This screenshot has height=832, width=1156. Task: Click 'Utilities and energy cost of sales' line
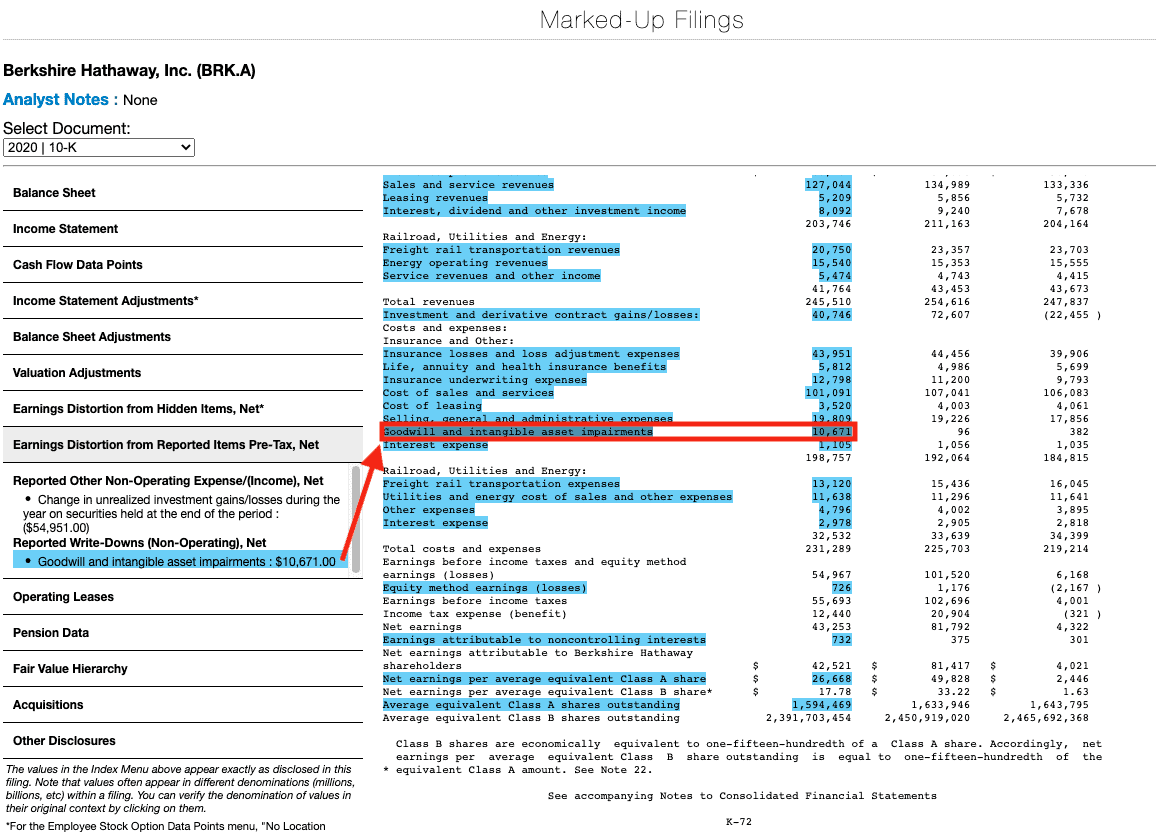(557, 497)
